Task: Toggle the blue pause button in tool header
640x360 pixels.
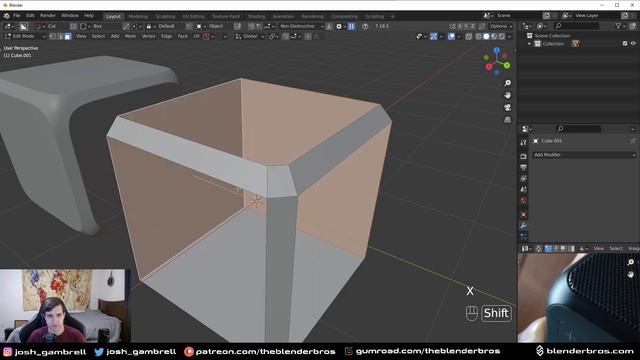Action: click(x=351, y=26)
